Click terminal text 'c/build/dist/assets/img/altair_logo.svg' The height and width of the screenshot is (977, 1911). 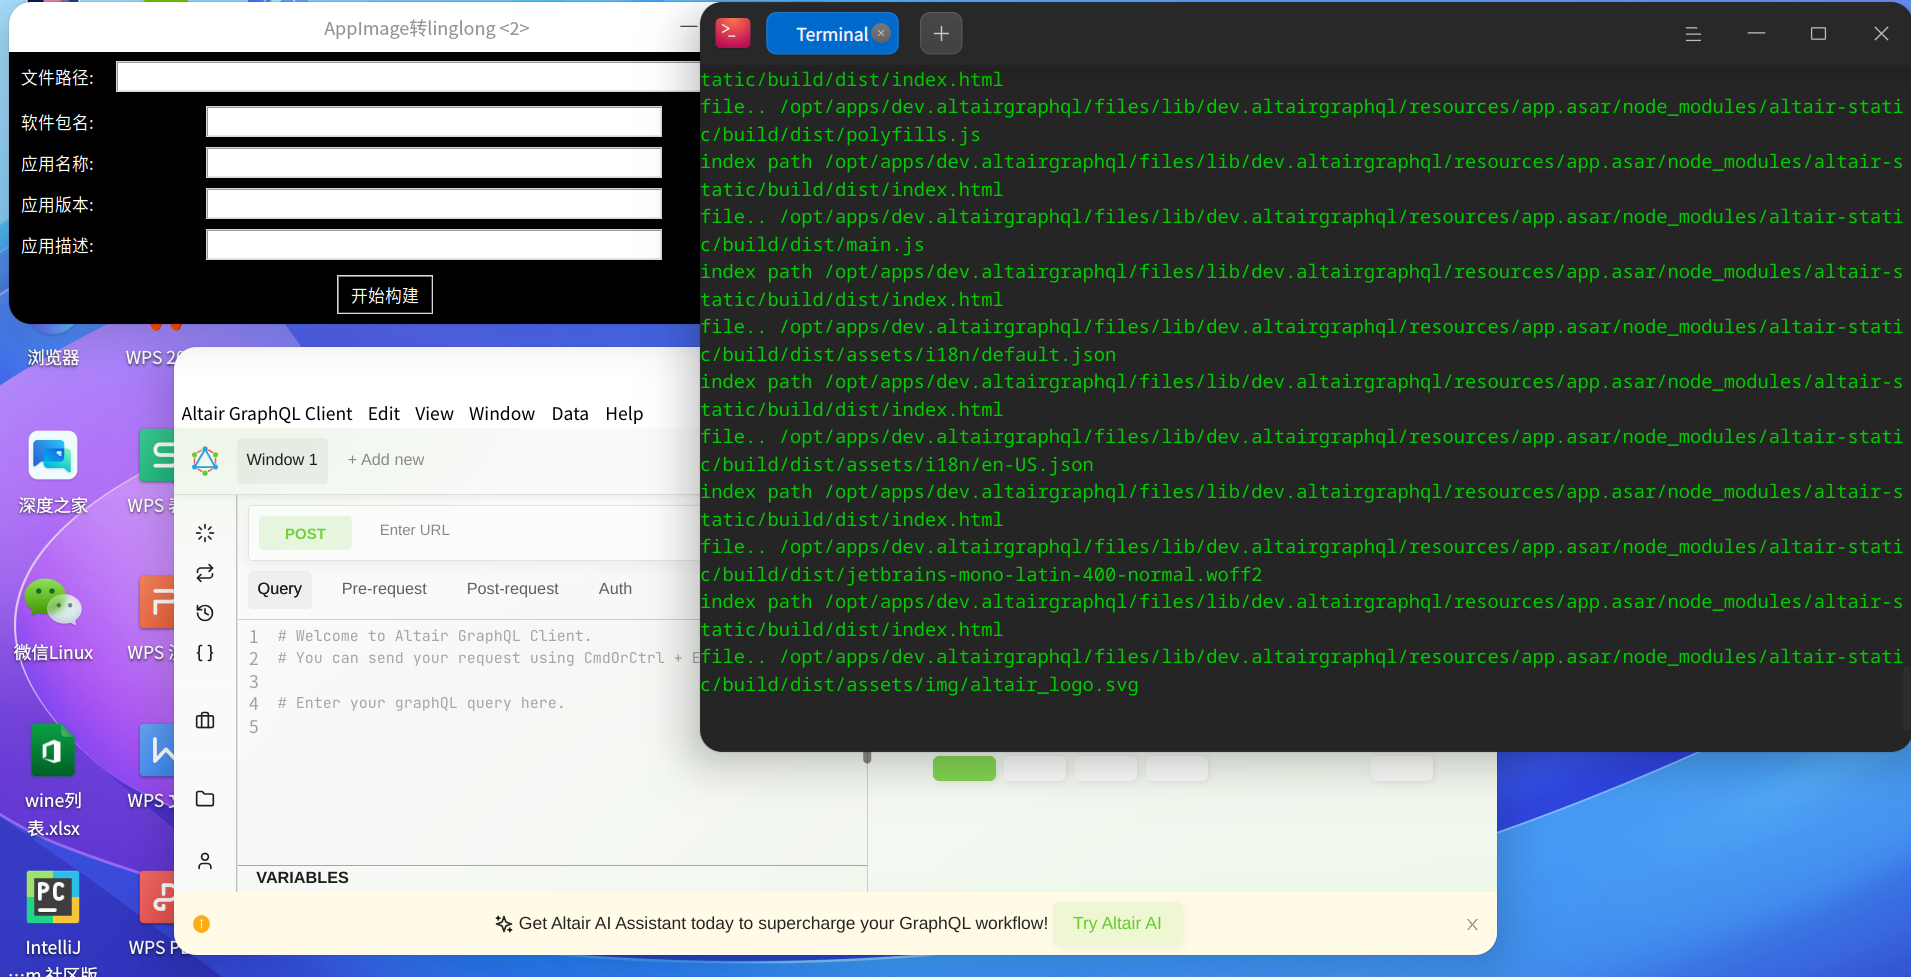tap(920, 685)
